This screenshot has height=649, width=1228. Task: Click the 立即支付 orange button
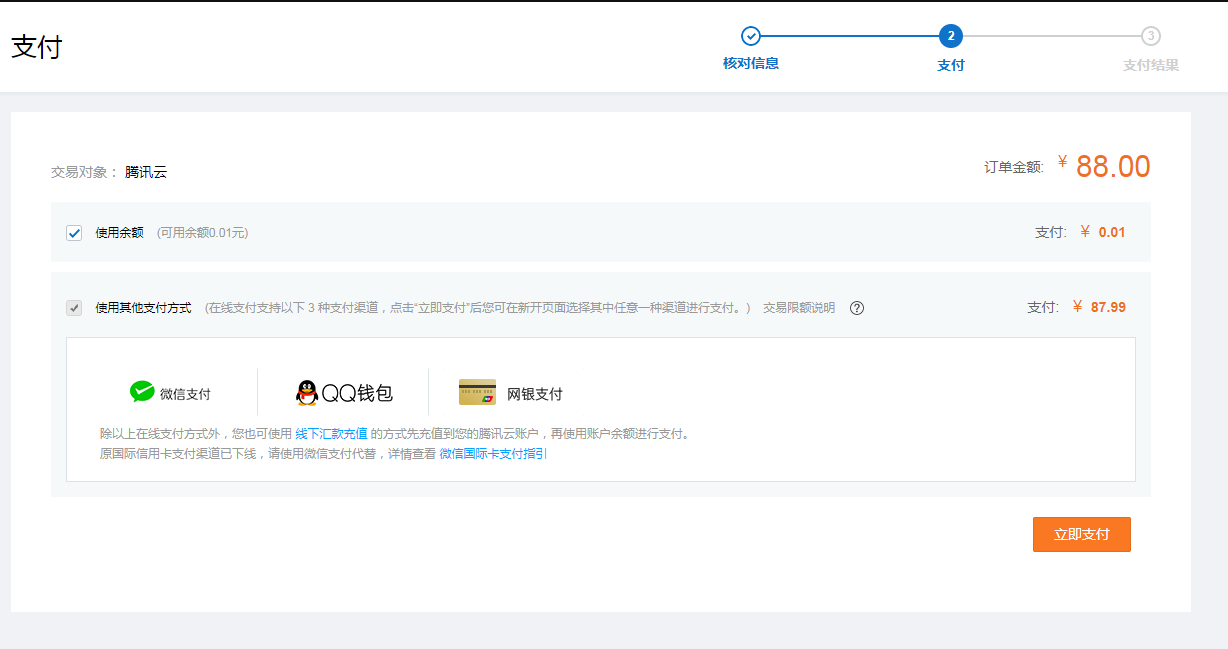1082,534
